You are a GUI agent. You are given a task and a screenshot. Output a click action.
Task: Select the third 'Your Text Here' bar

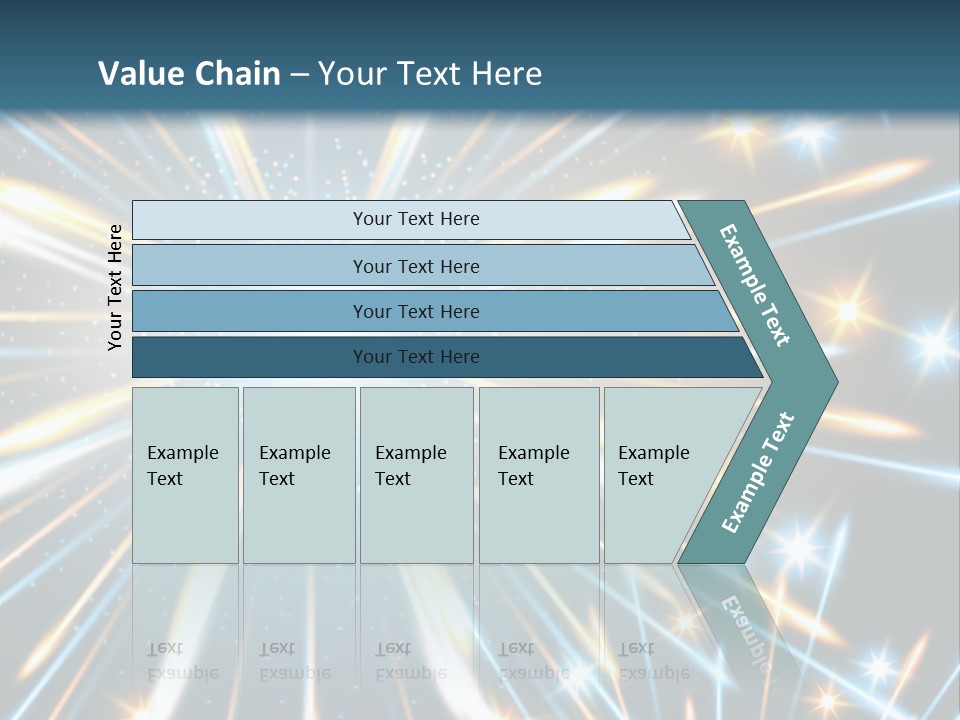click(415, 311)
